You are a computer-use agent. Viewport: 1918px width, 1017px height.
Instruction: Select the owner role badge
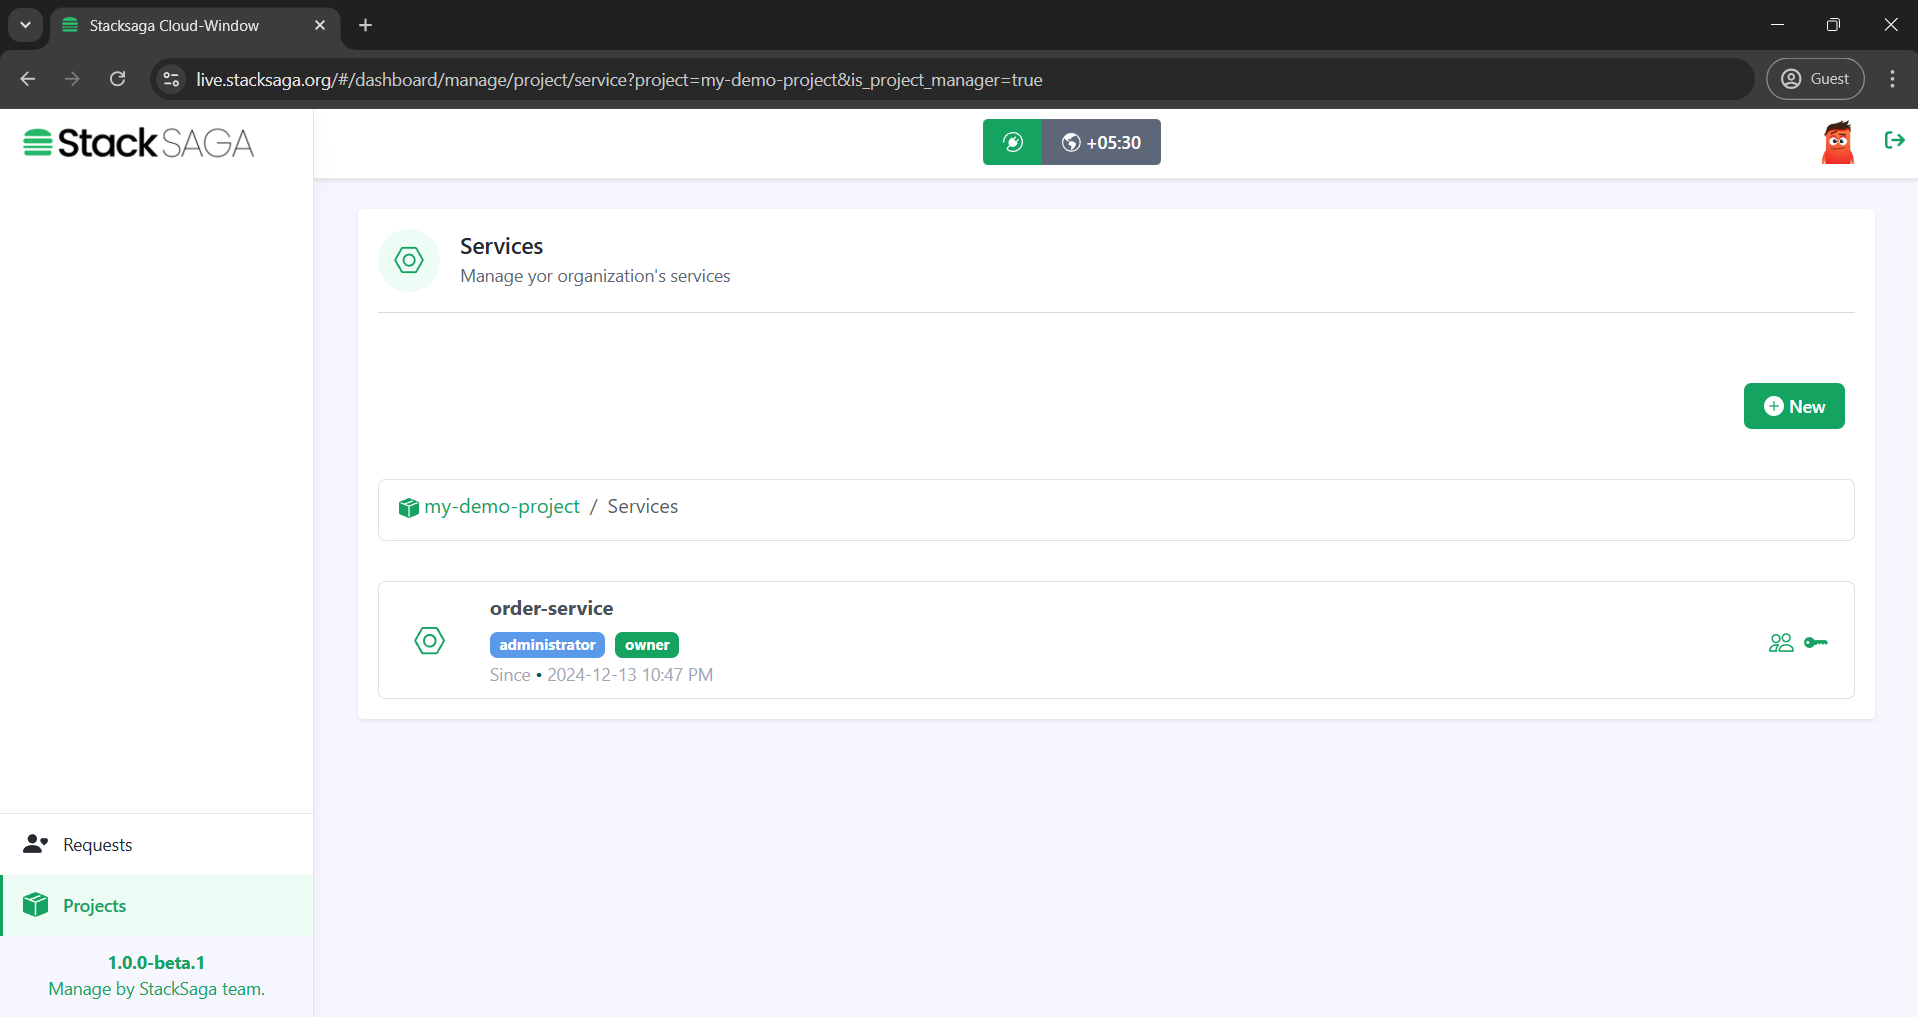point(647,645)
